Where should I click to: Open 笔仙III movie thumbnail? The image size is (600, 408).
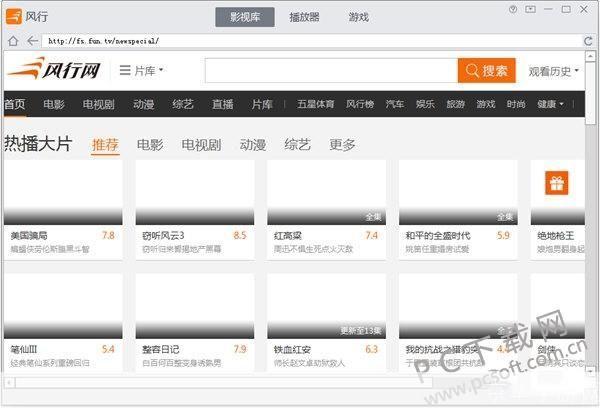tap(63, 306)
